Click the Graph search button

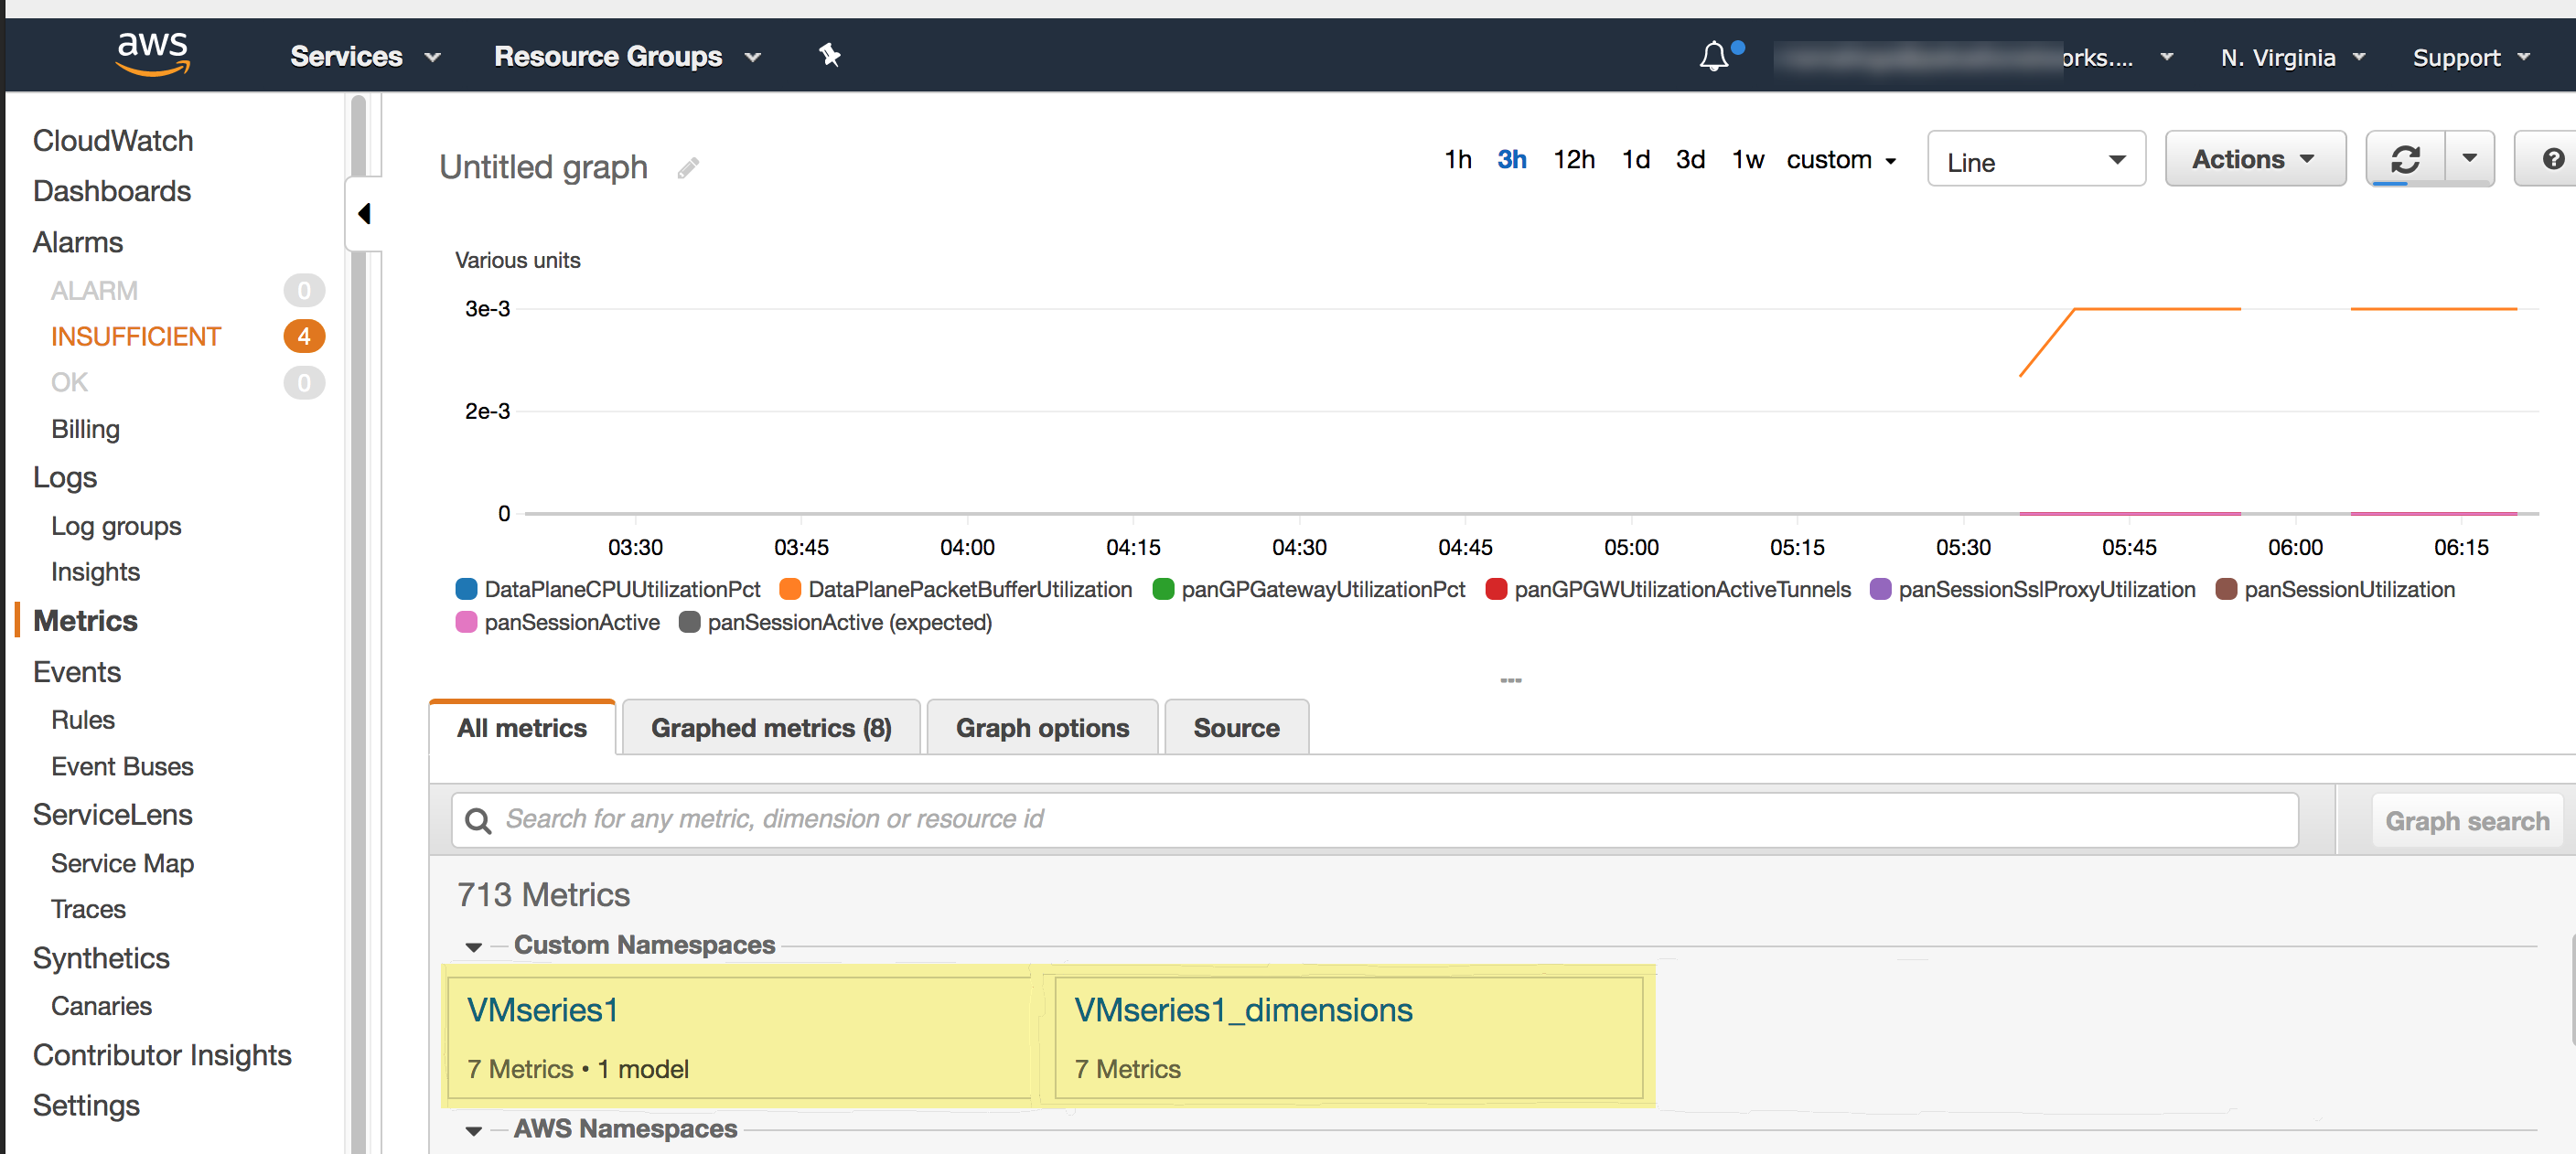coord(2466,821)
